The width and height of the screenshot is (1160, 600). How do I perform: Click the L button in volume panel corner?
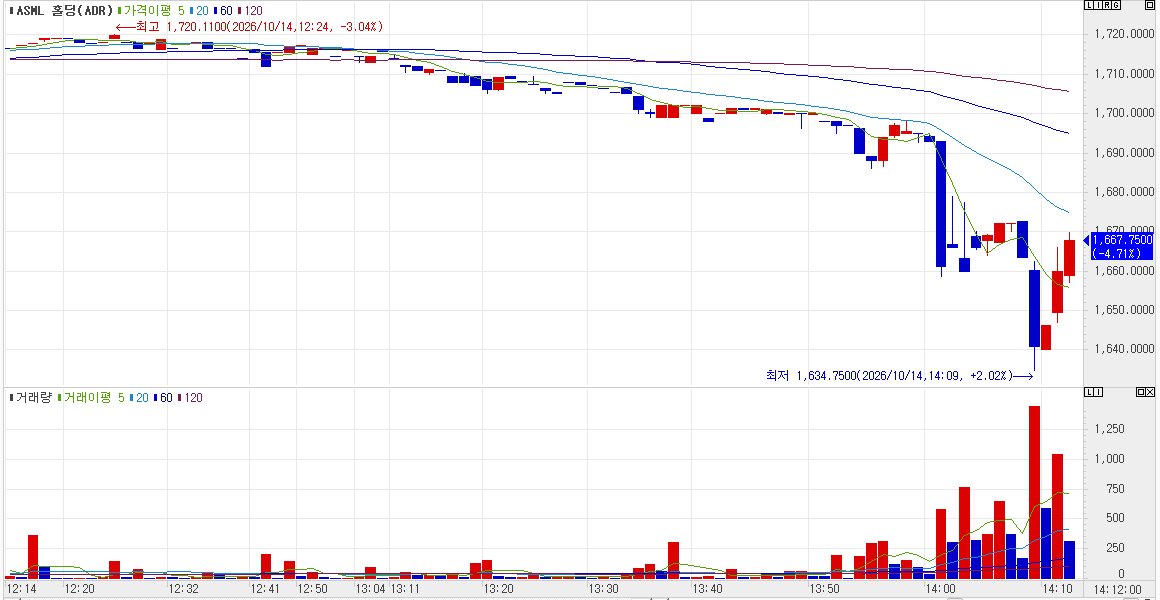pyautogui.click(x=1089, y=391)
